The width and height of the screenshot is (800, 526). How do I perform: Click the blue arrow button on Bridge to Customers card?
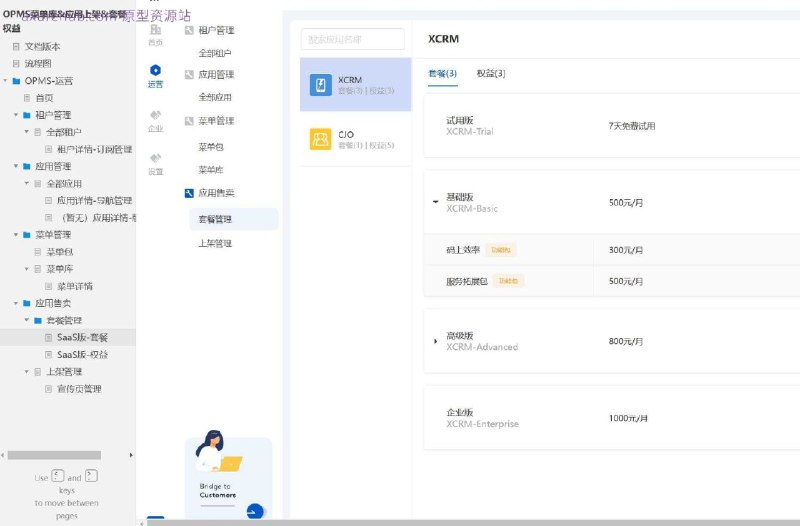pyautogui.click(x=255, y=511)
